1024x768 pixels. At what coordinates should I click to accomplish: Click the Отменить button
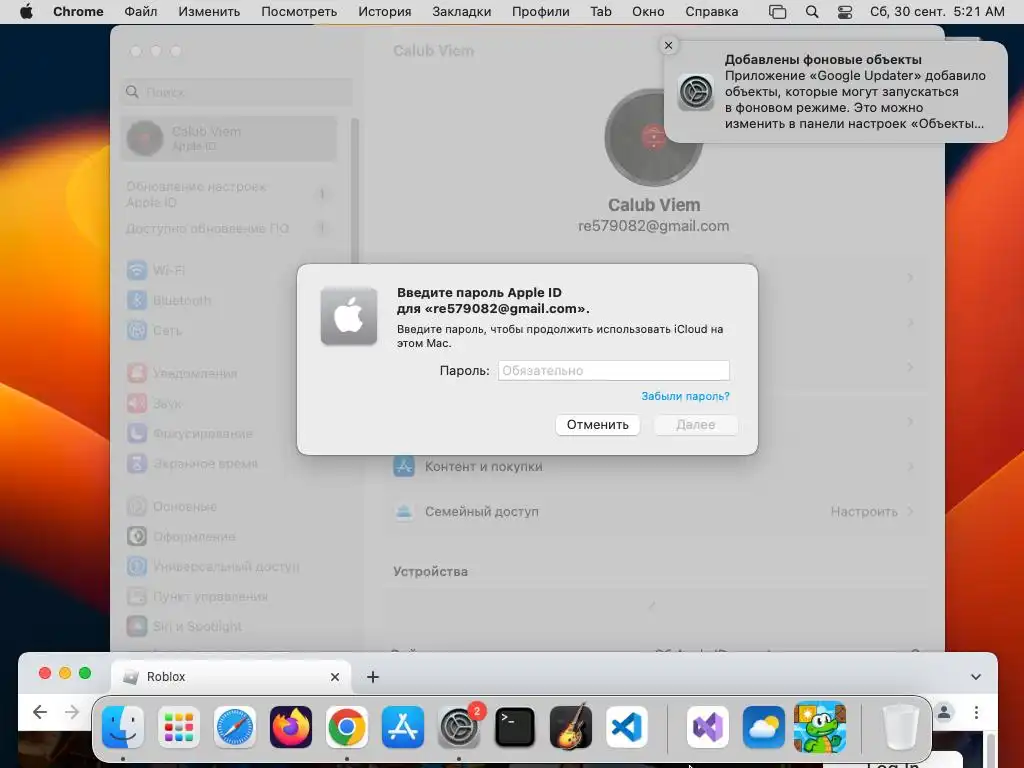pos(598,424)
